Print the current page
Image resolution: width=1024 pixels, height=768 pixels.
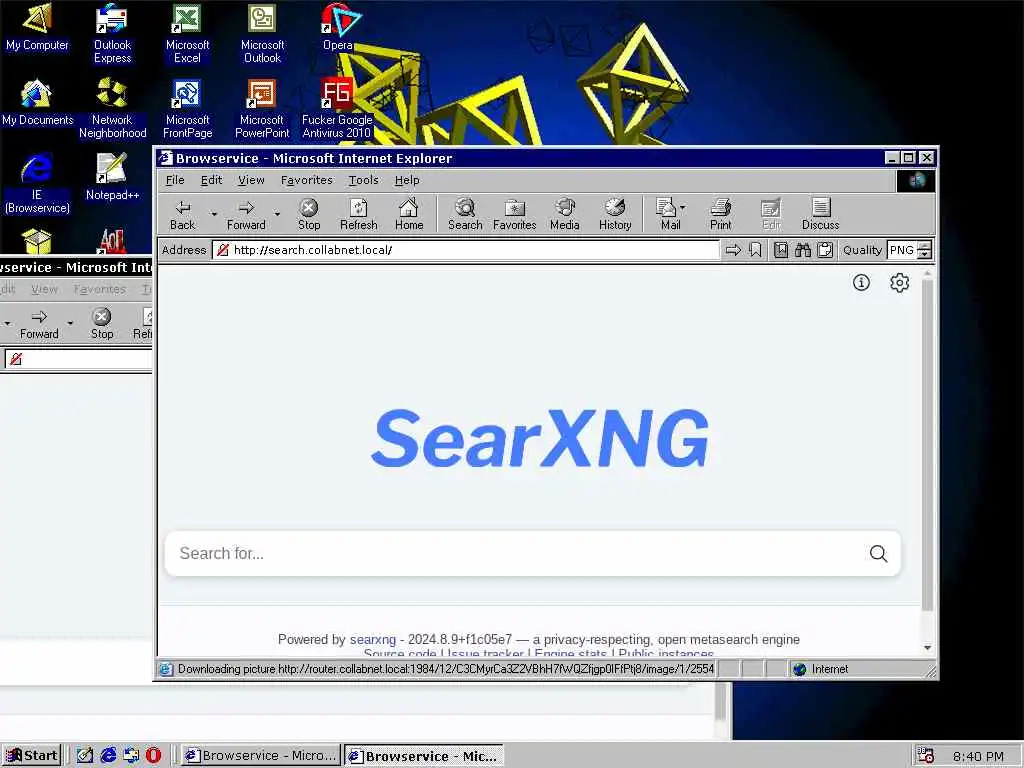(720, 215)
